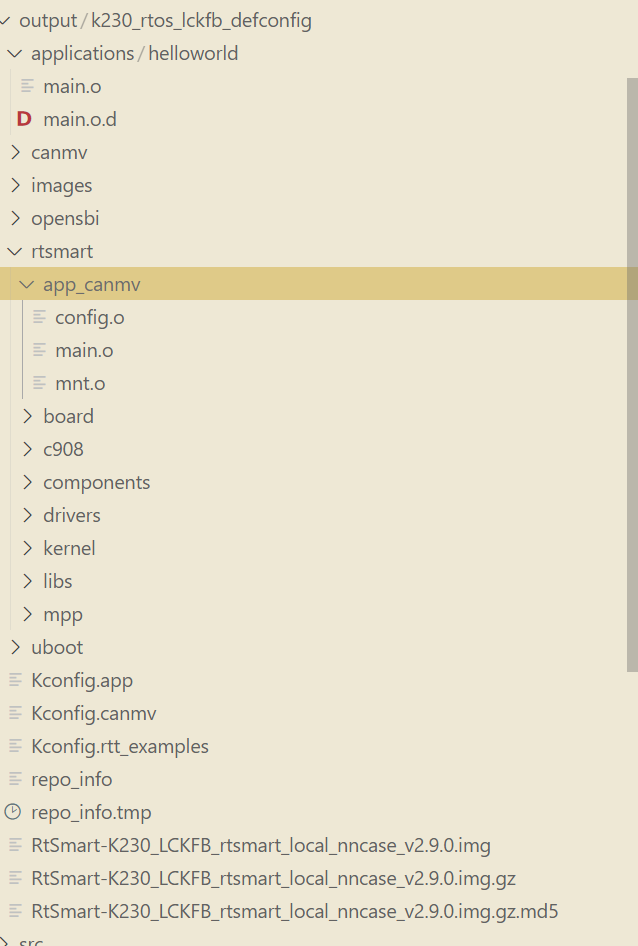Open main.o under app_canmv

click(x=84, y=351)
